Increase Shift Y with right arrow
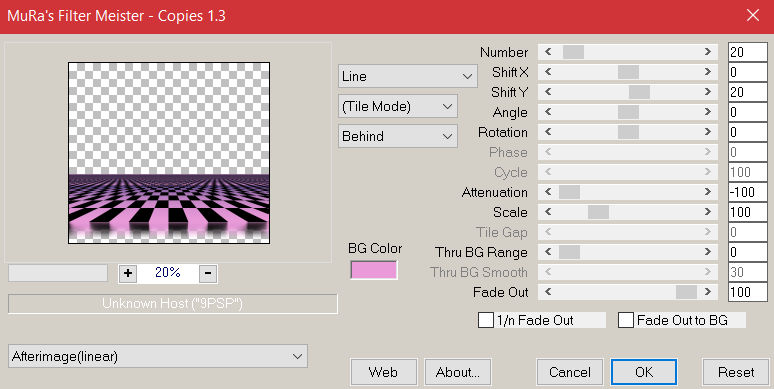Image resolution: width=774 pixels, height=389 pixels. (708, 92)
